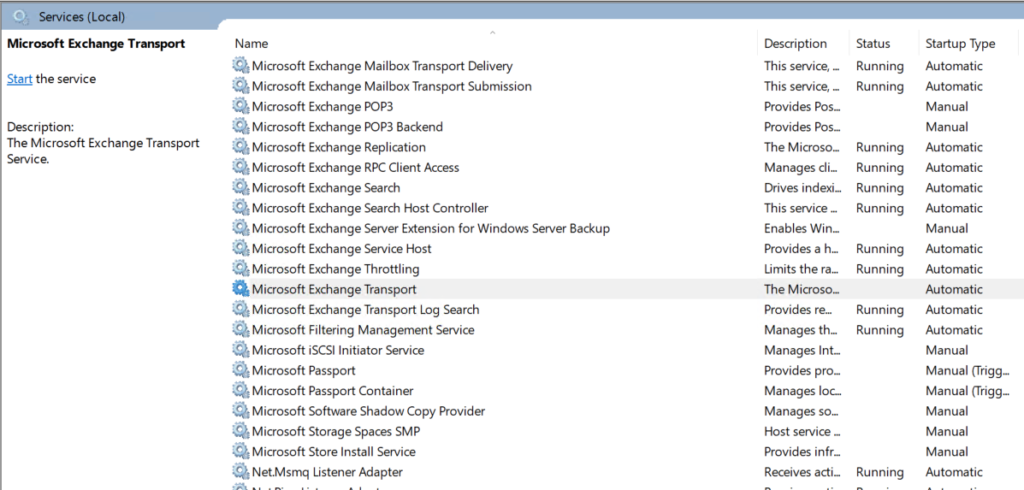Image resolution: width=1024 pixels, height=490 pixels.
Task: Select Microsoft Exchange Search Host Controller name
Action: (370, 208)
